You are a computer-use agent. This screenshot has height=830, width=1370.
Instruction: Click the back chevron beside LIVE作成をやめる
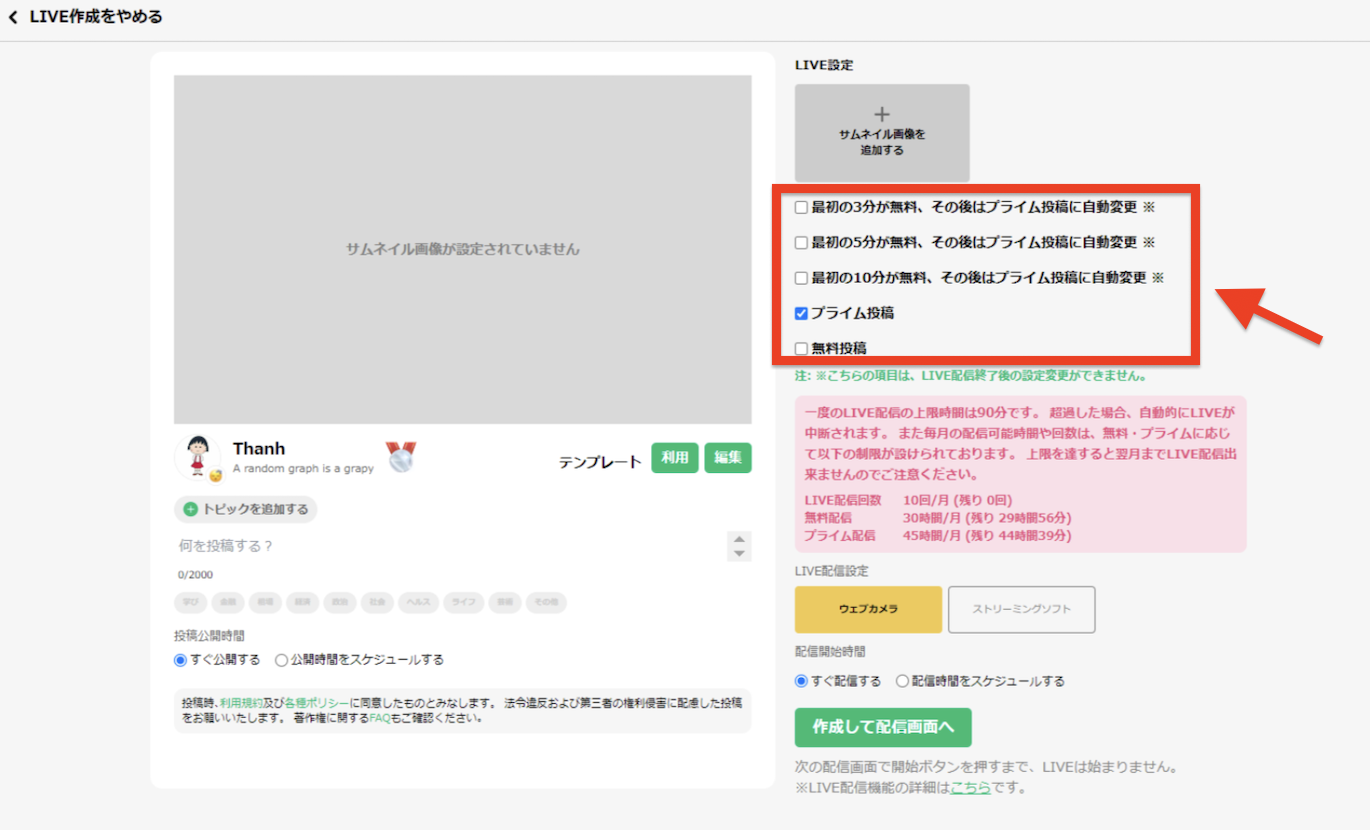coord(13,17)
